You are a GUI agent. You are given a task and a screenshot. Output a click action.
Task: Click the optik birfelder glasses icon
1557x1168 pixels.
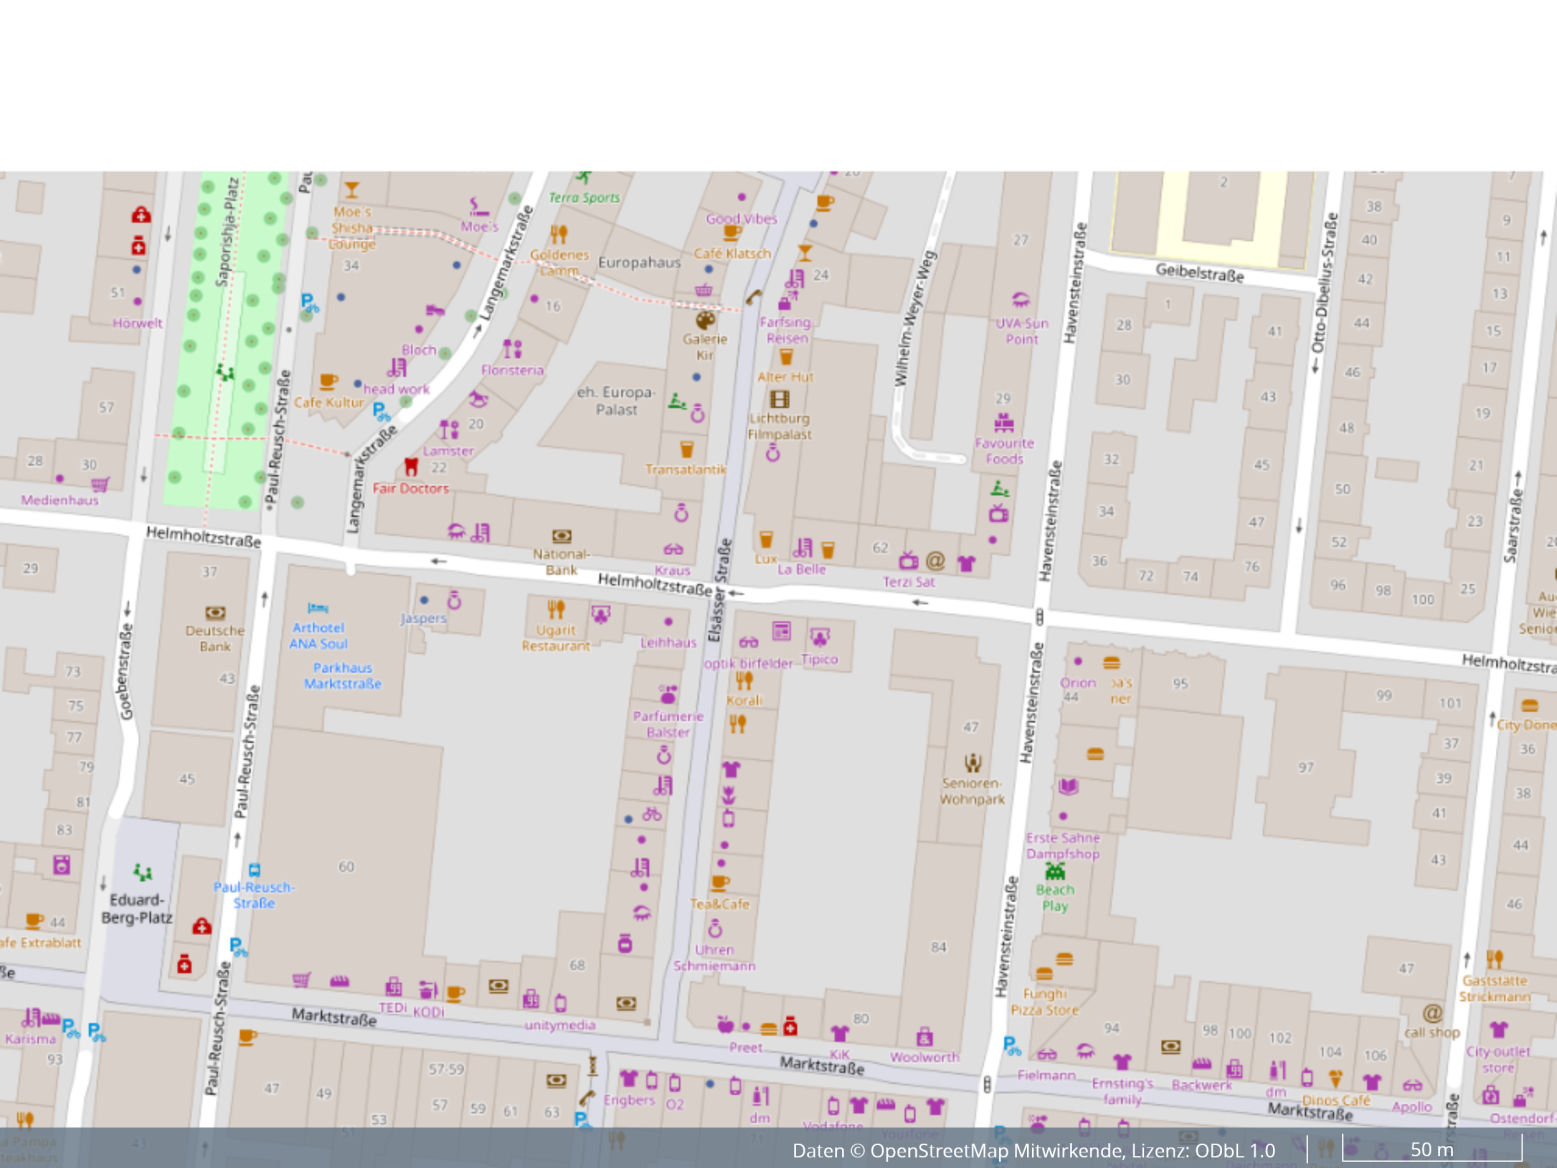(748, 642)
